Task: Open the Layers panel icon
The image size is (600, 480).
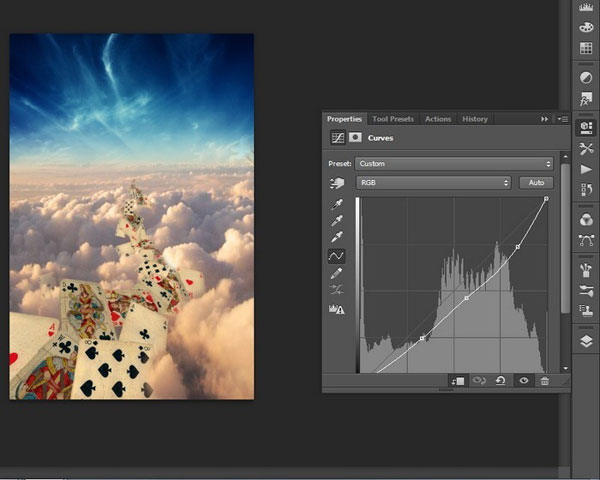Action: pyautogui.click(x=586, y=341)
